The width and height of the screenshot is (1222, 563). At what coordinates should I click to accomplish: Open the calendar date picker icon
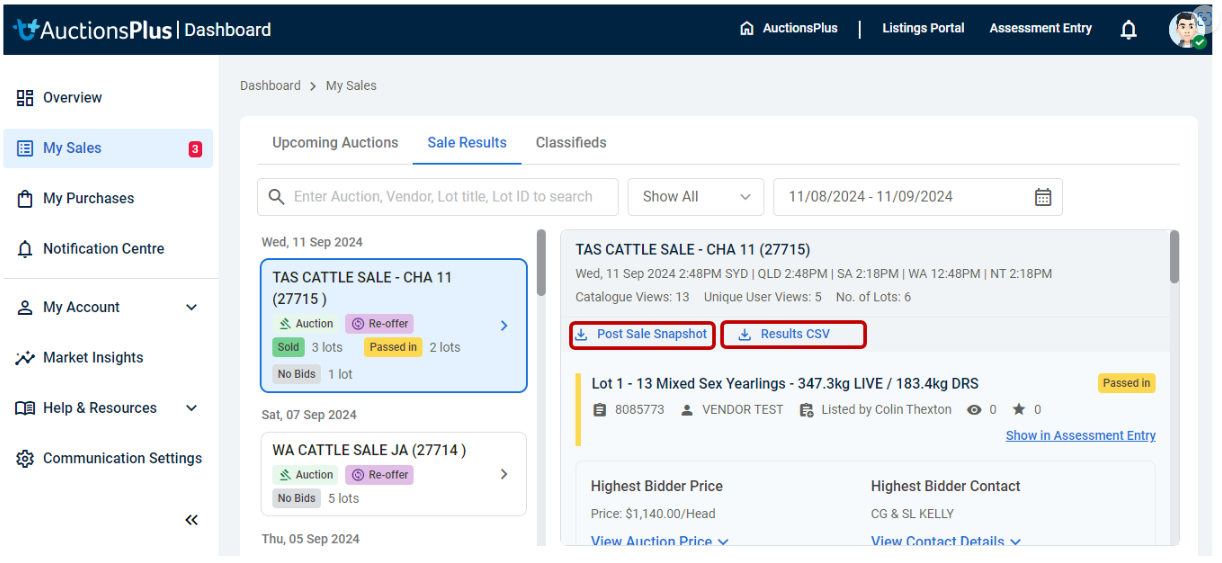click(1043, 197)
